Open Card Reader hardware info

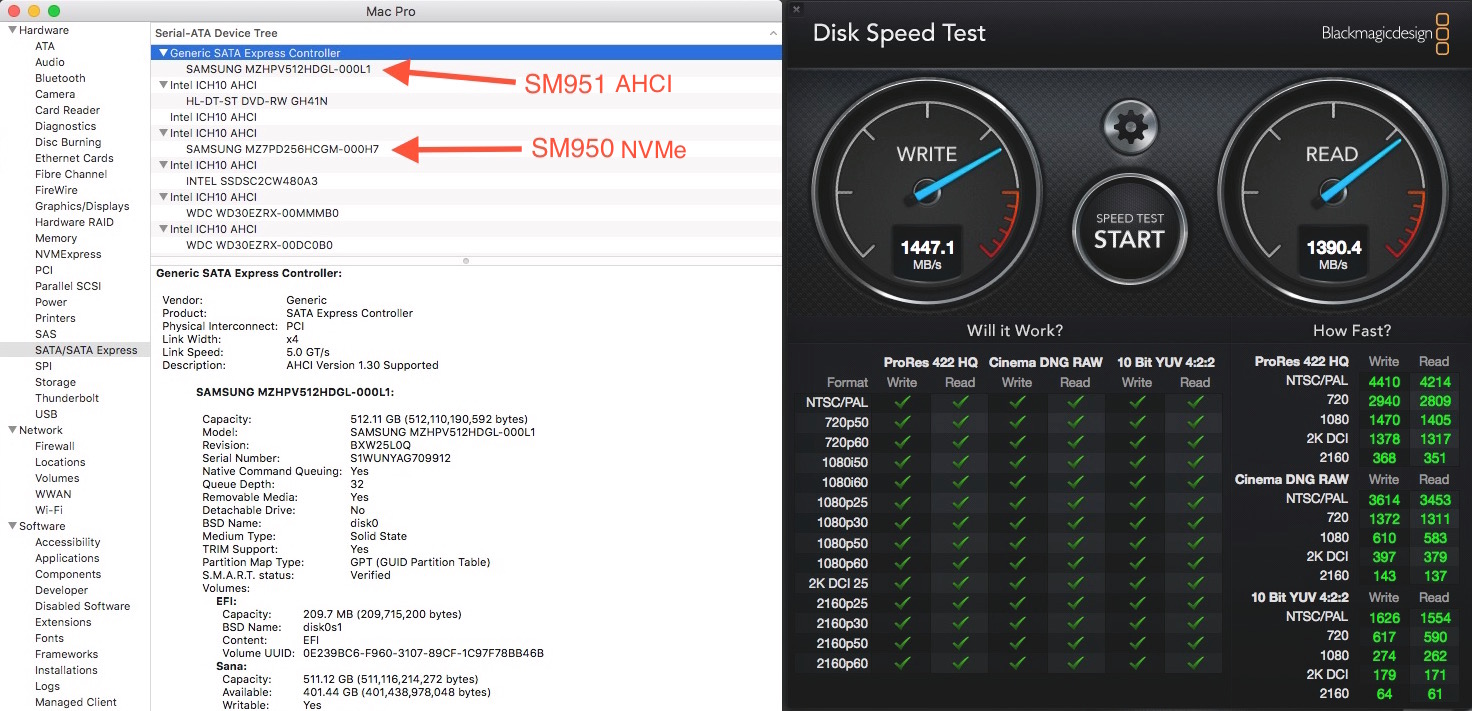click(x=67, y=110)
